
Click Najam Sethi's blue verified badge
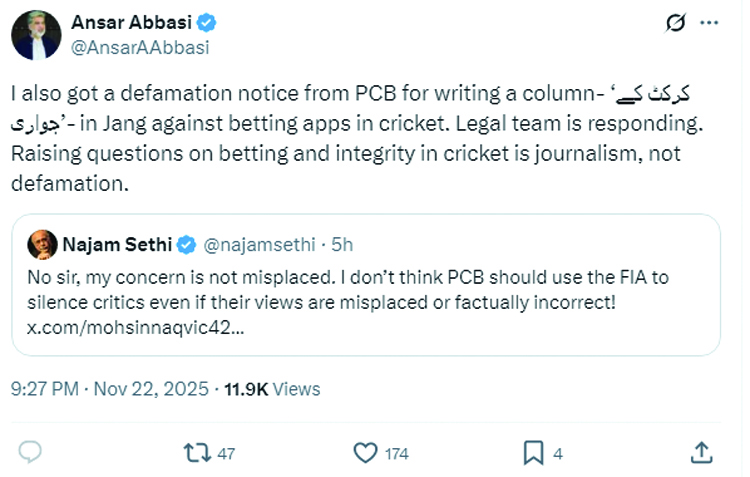tap(186, 244)
